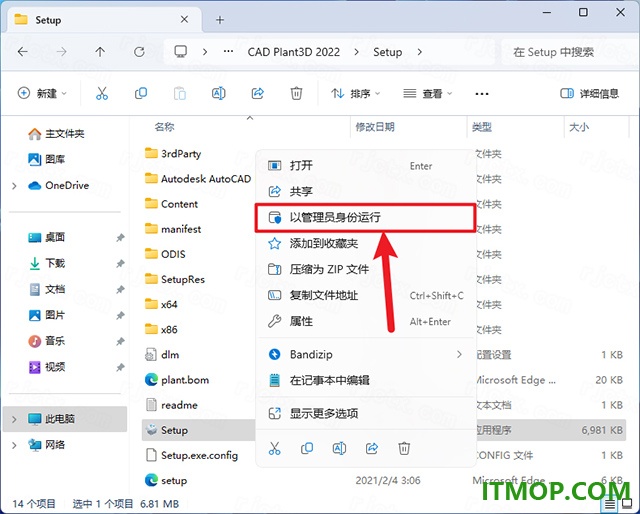Open the toolbar's three-dot more options menu
The width and height of the screenshot is (640, 514).
pos(482,94)
